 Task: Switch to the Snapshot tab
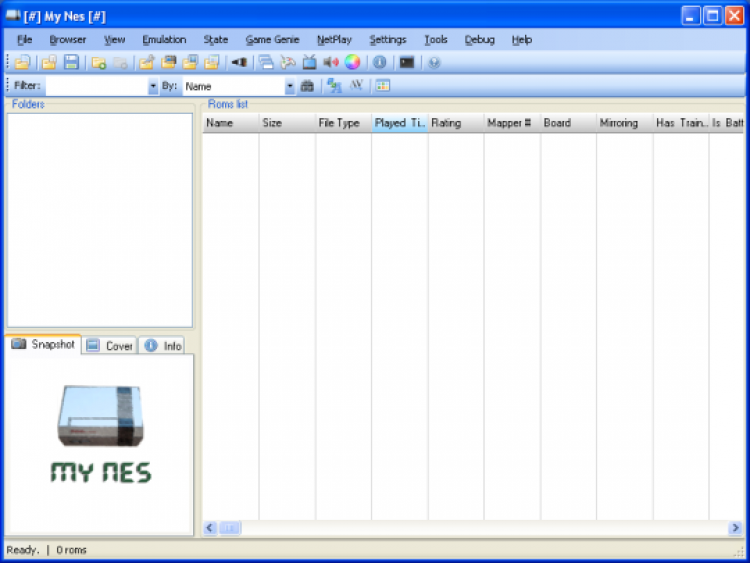43,344
